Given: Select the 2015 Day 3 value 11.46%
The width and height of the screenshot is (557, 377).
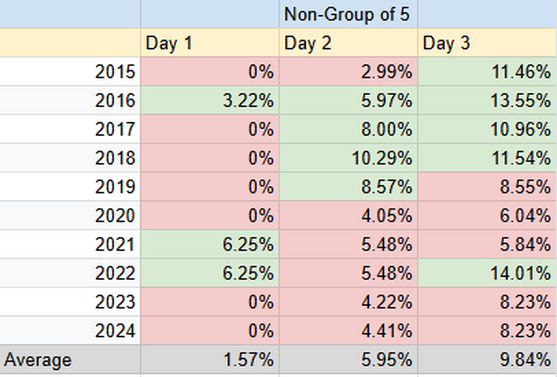Looking at the screenshot, I should [487, 71].
